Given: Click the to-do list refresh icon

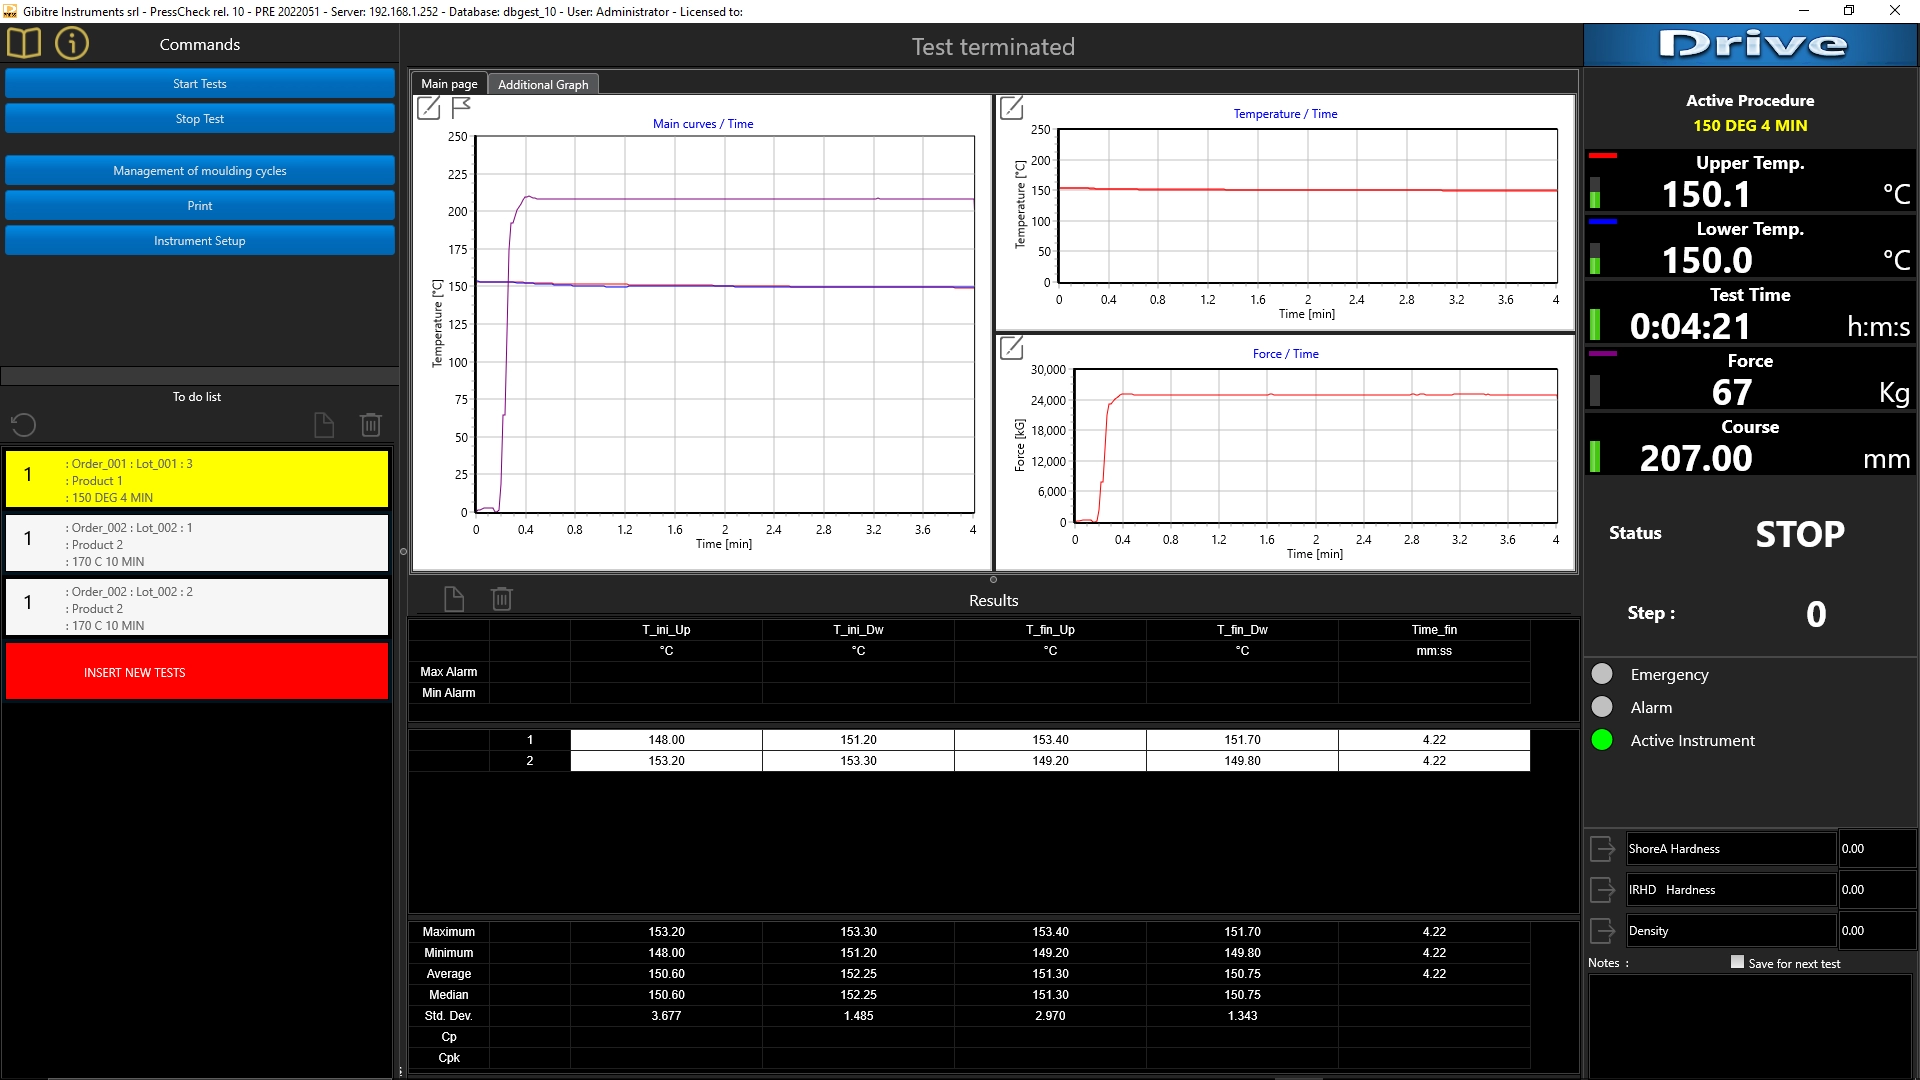Looking at the screenshot, I should pos(23,425).
